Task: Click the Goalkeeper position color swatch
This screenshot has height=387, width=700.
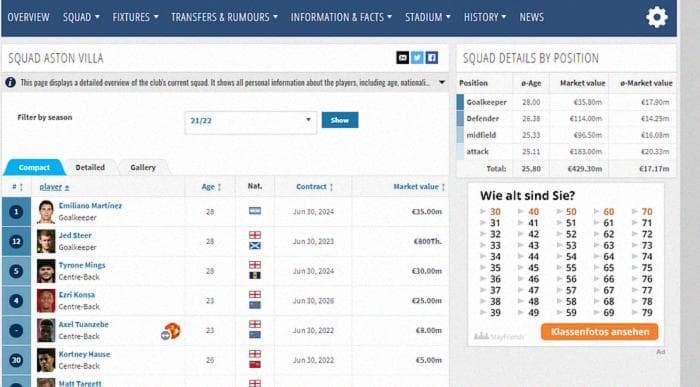Action: (460, 102)
